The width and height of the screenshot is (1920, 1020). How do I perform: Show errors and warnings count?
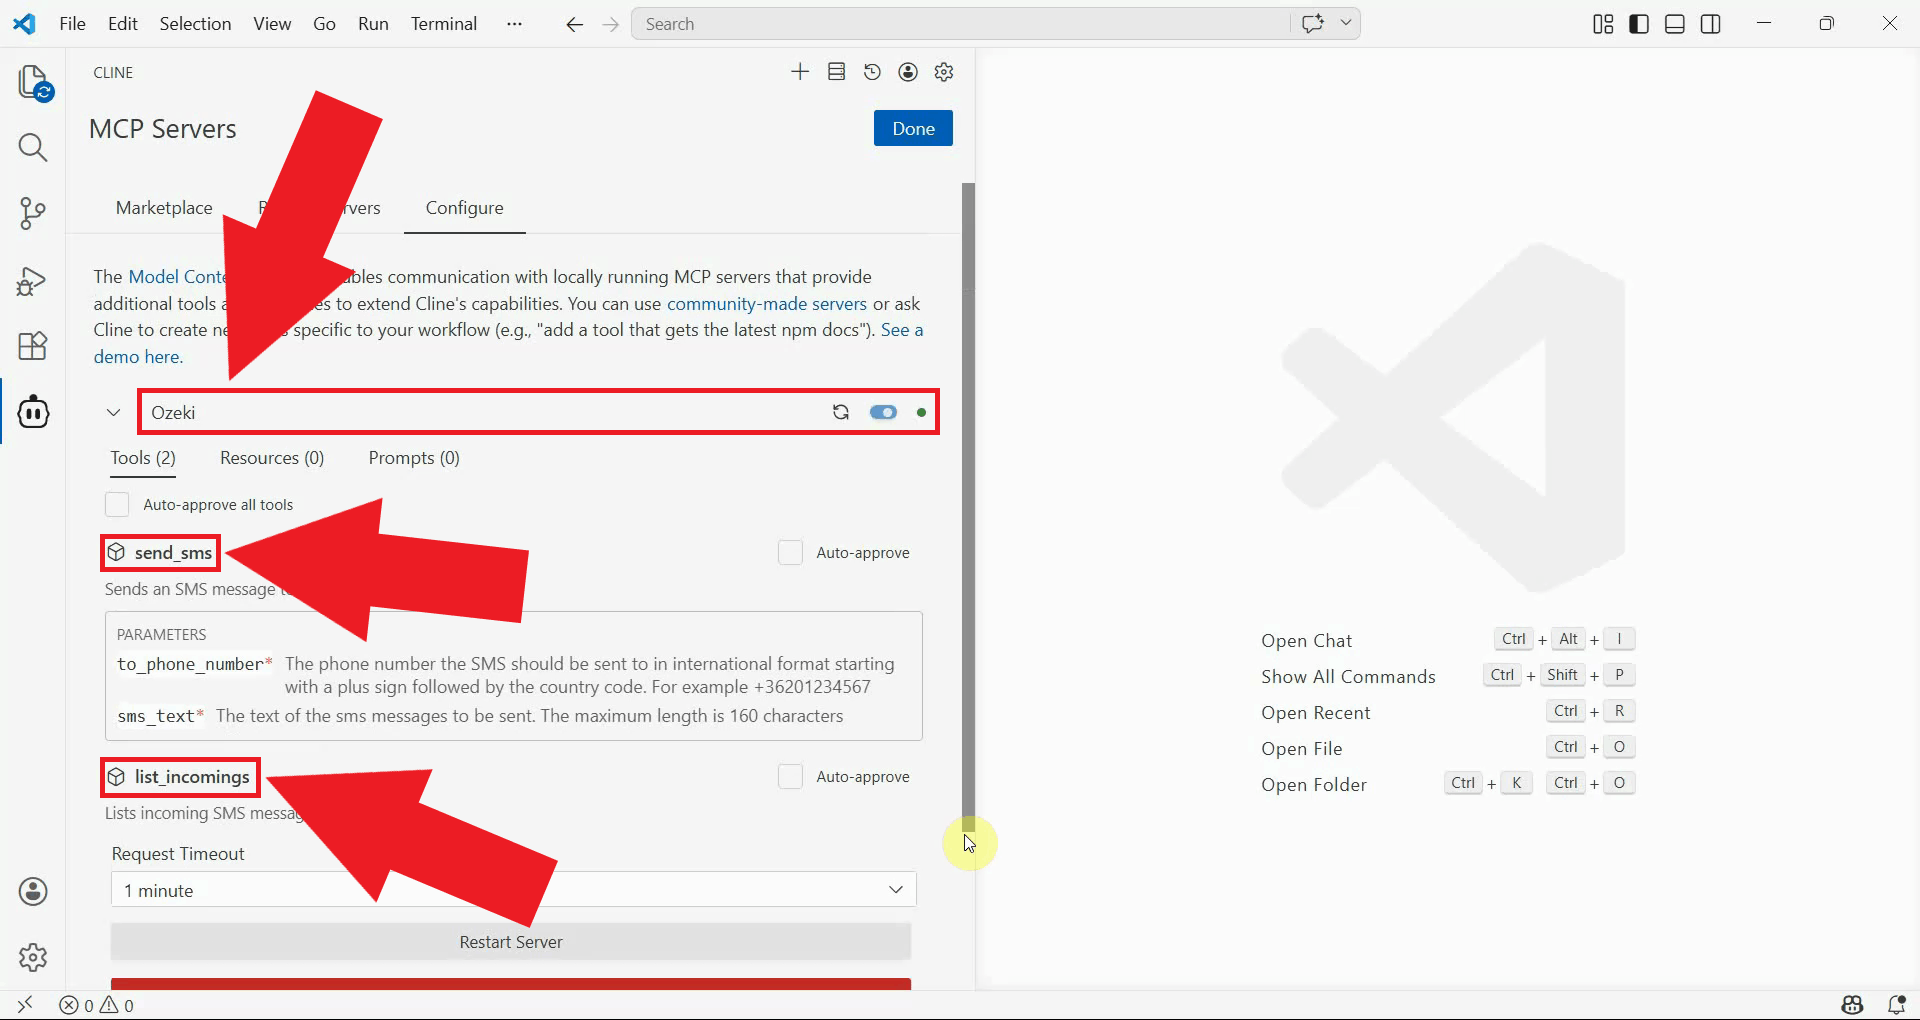(x=96, y=1005)
